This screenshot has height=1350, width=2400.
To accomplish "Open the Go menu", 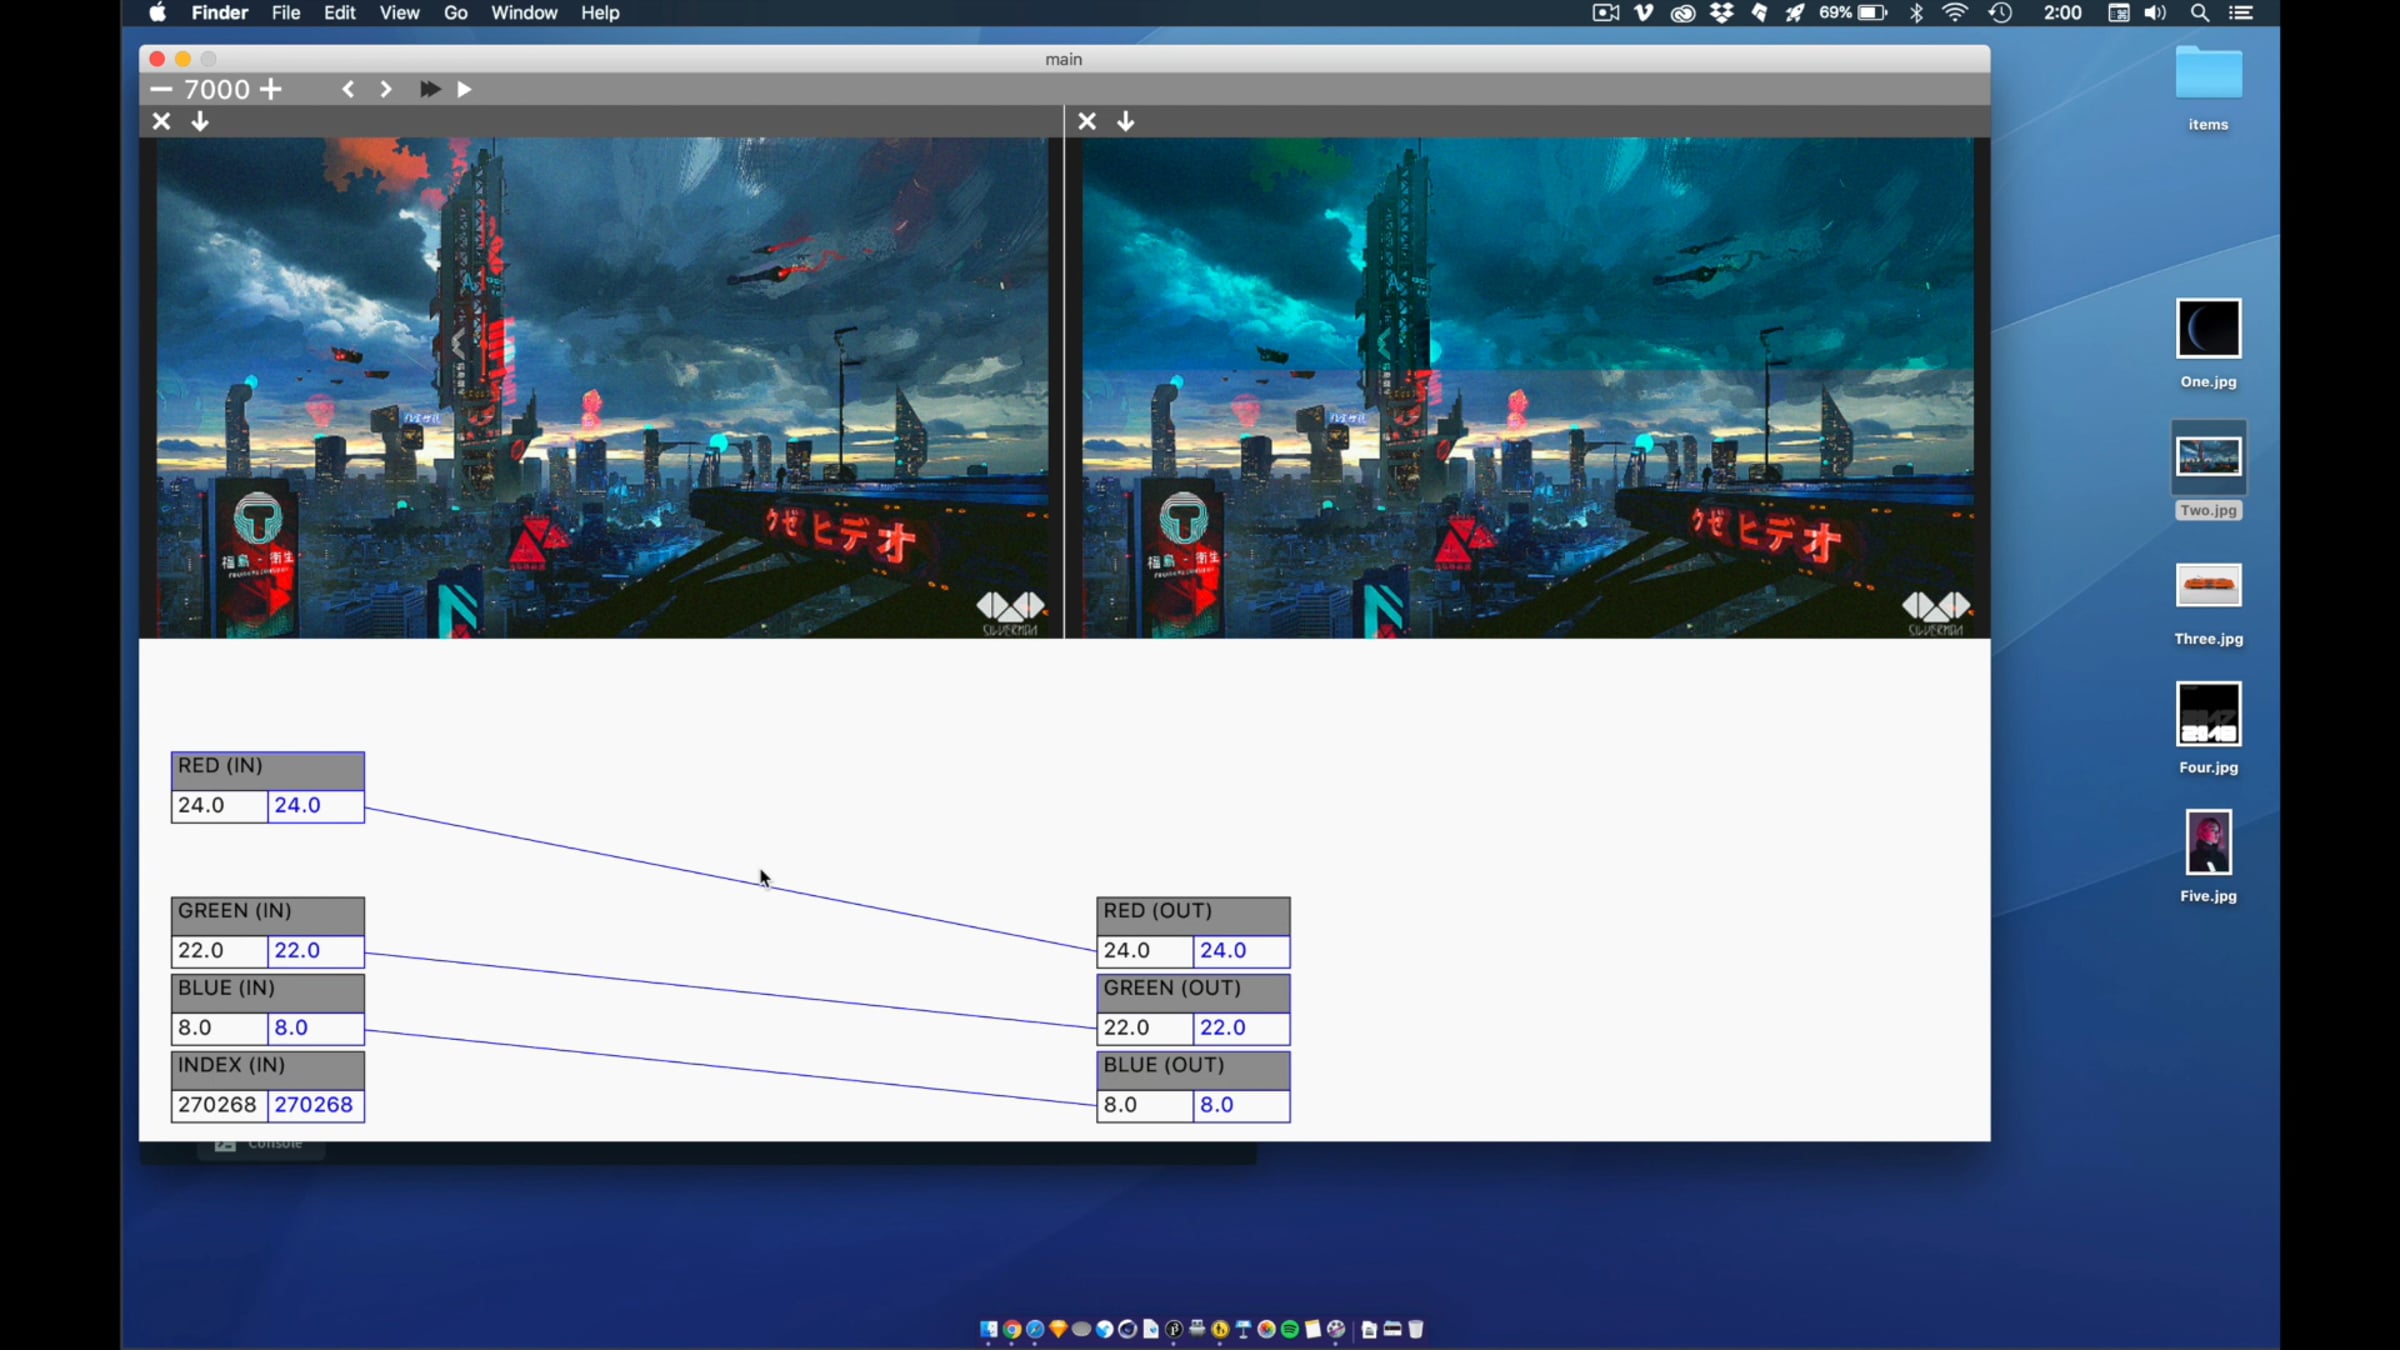I will pos(456,13).
